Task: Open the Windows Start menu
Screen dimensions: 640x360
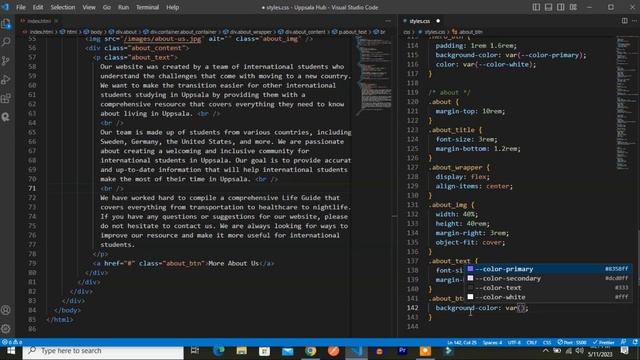Action: [x=11, y=351]
